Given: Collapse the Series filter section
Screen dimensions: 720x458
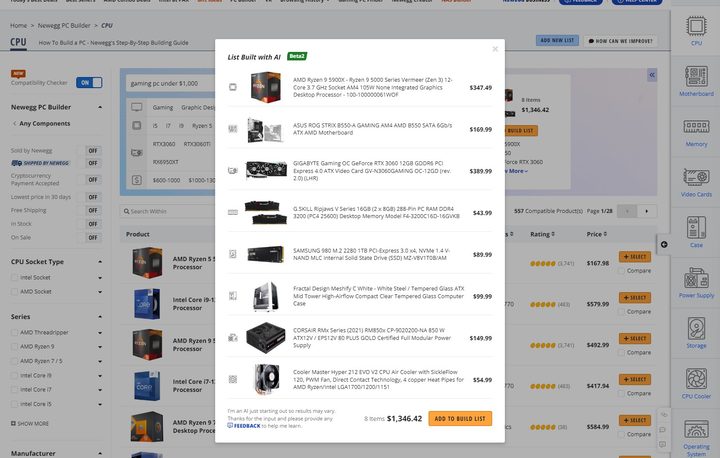Looking at the screenshot, I should point(100,317).
